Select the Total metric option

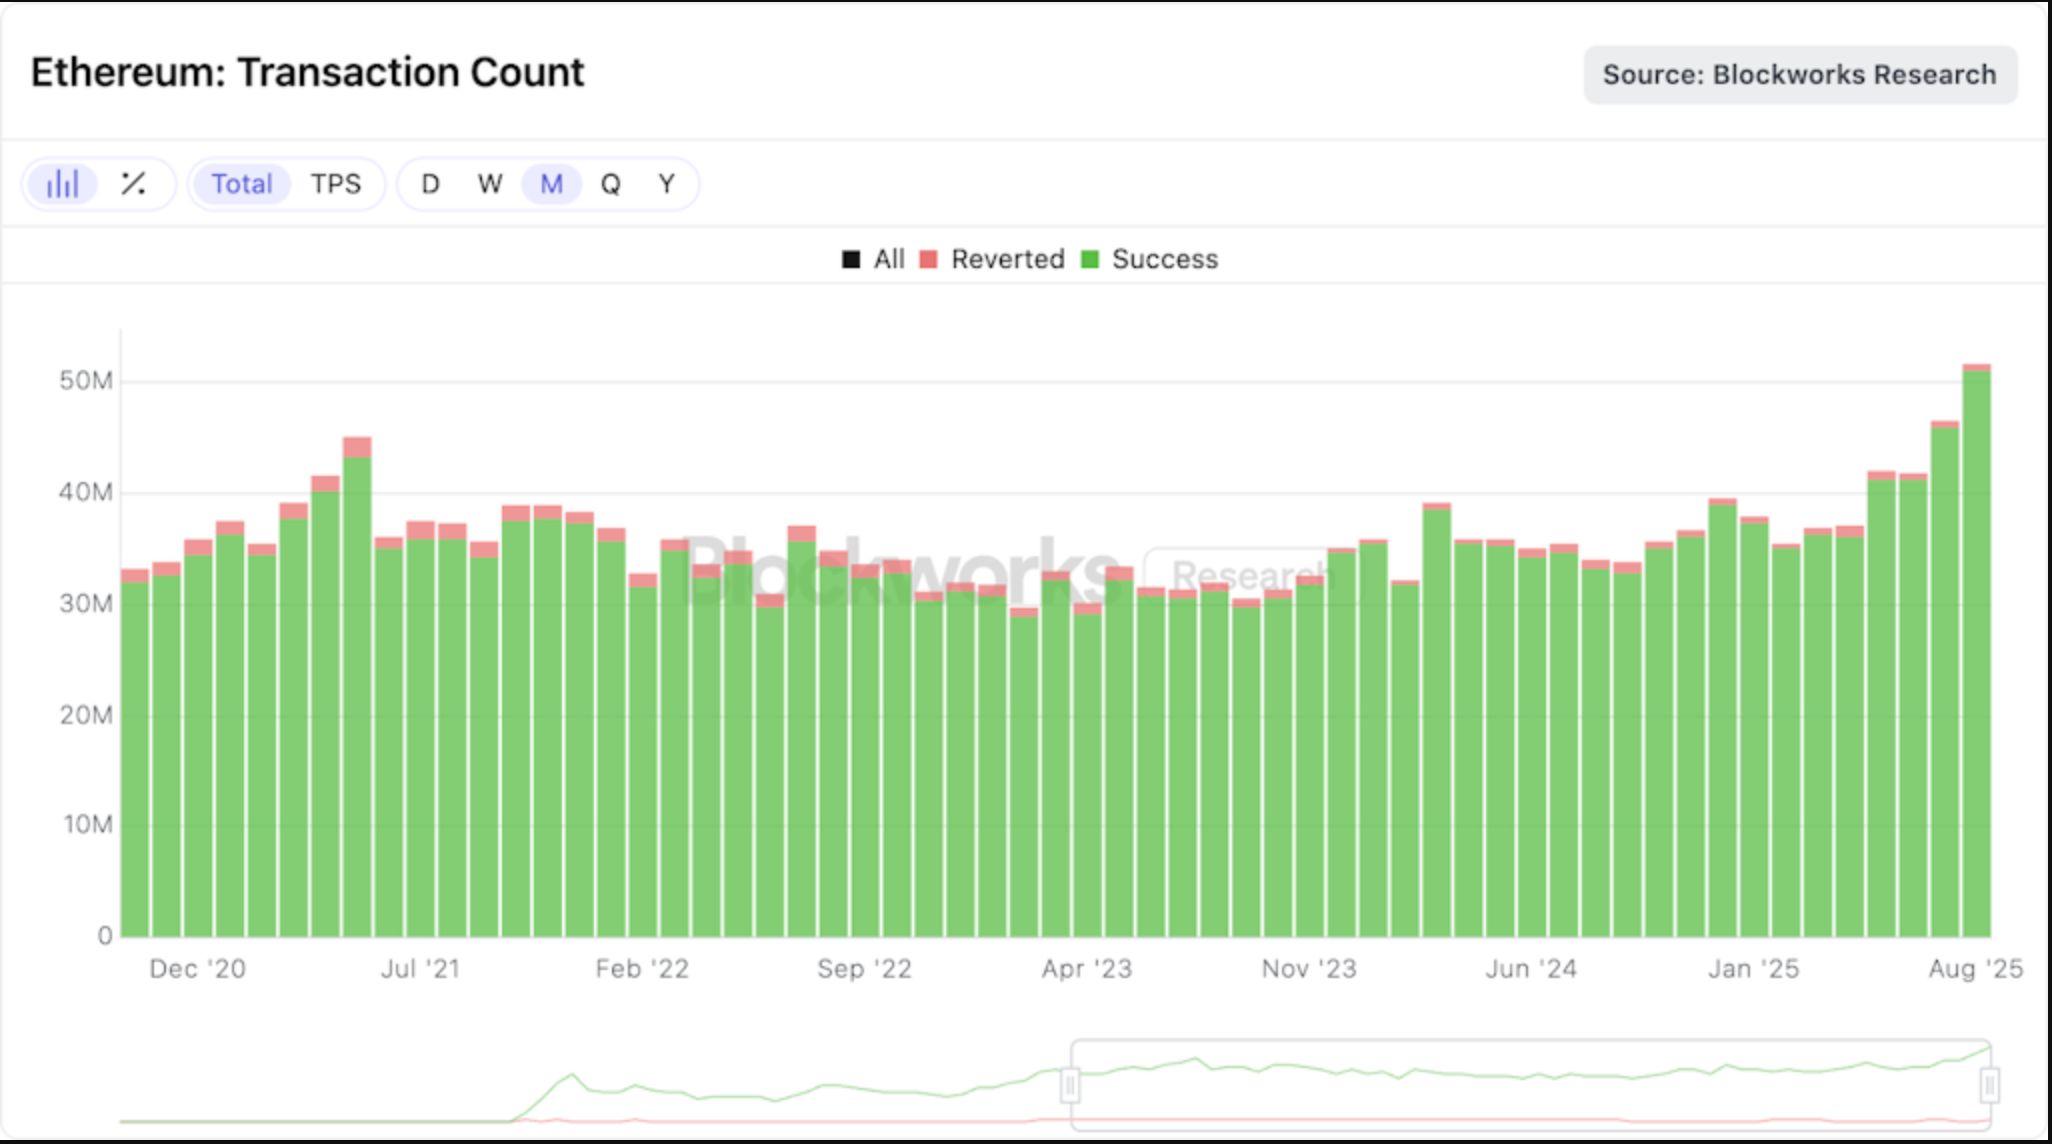point(241,184)
